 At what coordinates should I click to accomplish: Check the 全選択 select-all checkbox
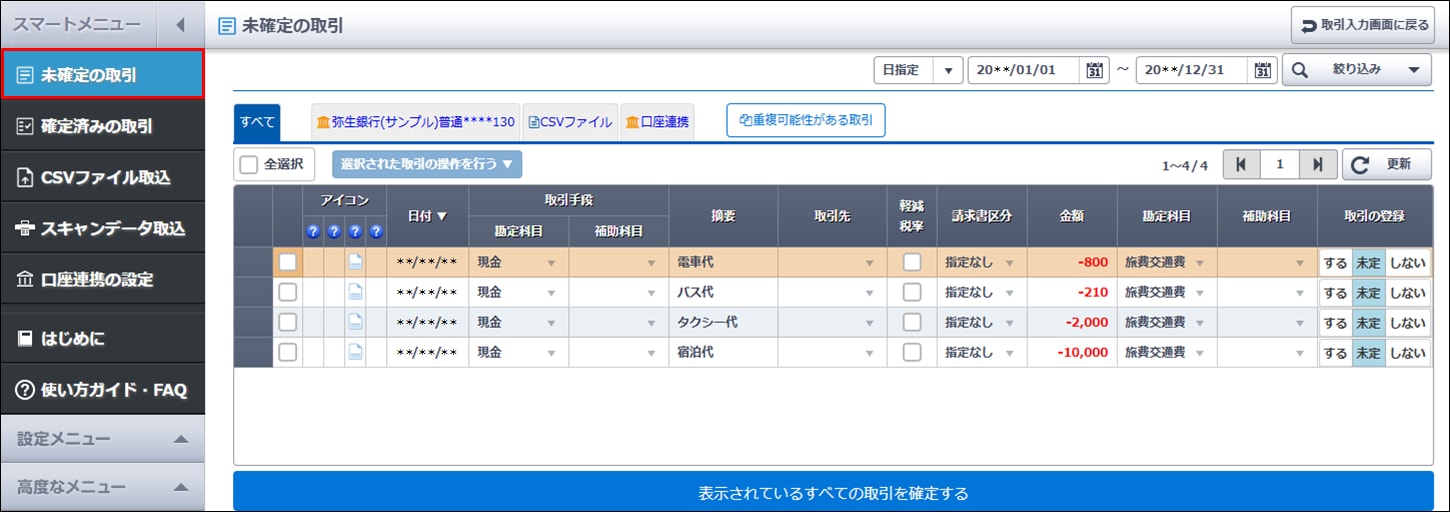[249, 164]
